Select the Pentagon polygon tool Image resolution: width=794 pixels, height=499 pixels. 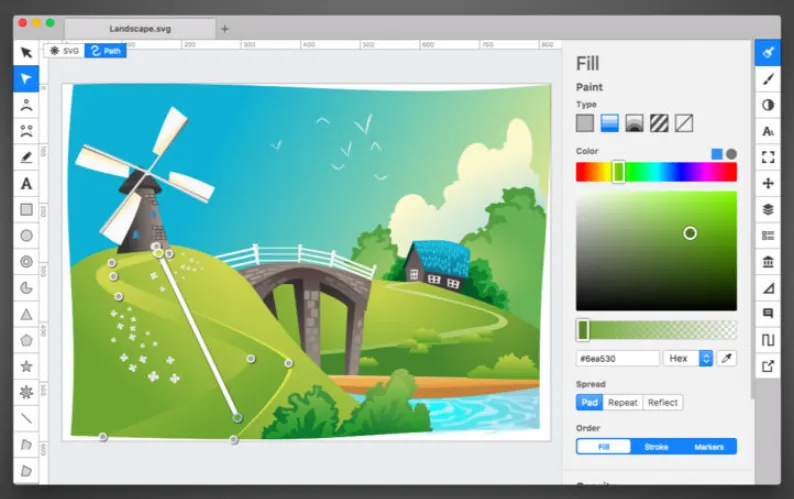pyautogui.click(x=26, y=340)
